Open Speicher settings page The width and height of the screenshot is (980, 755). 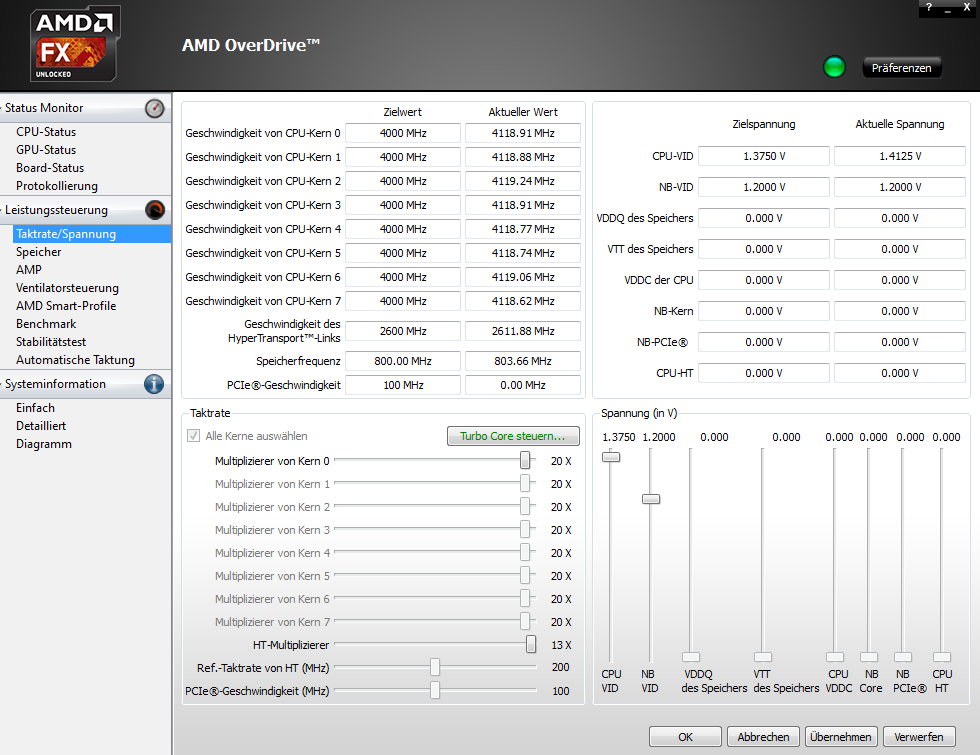39,252
